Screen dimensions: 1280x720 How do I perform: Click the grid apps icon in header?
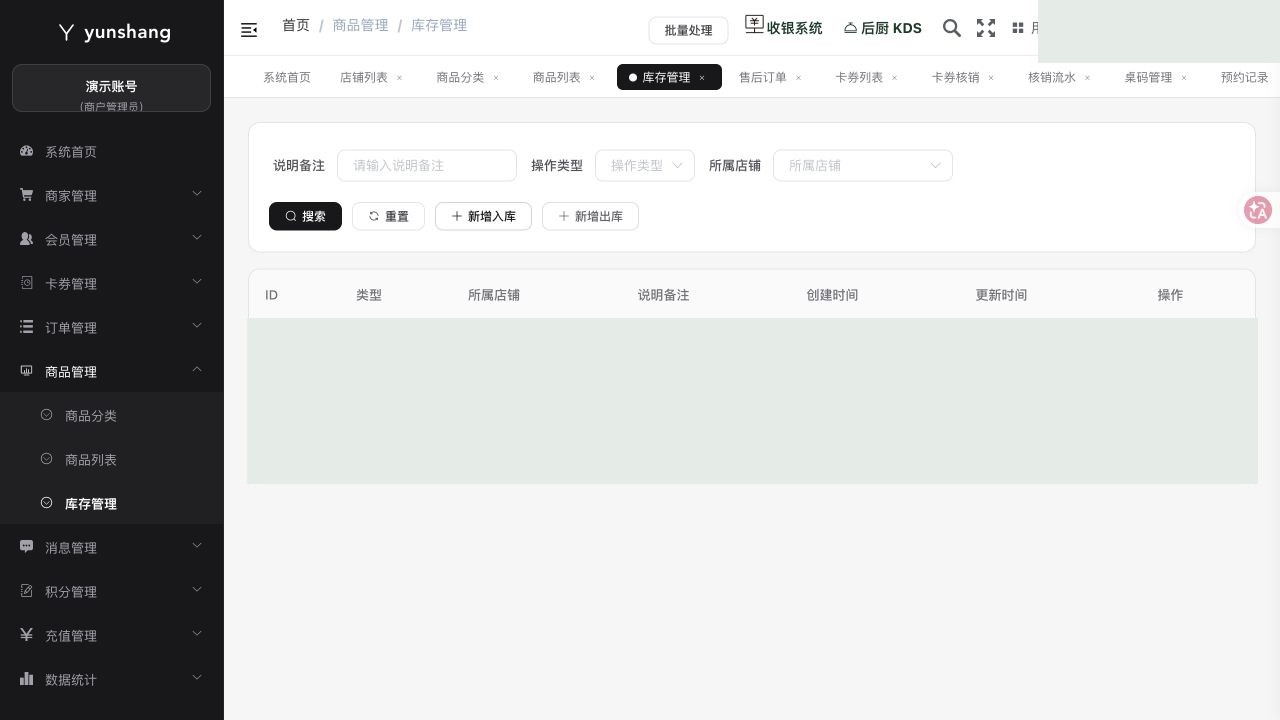coord(1018,28)
